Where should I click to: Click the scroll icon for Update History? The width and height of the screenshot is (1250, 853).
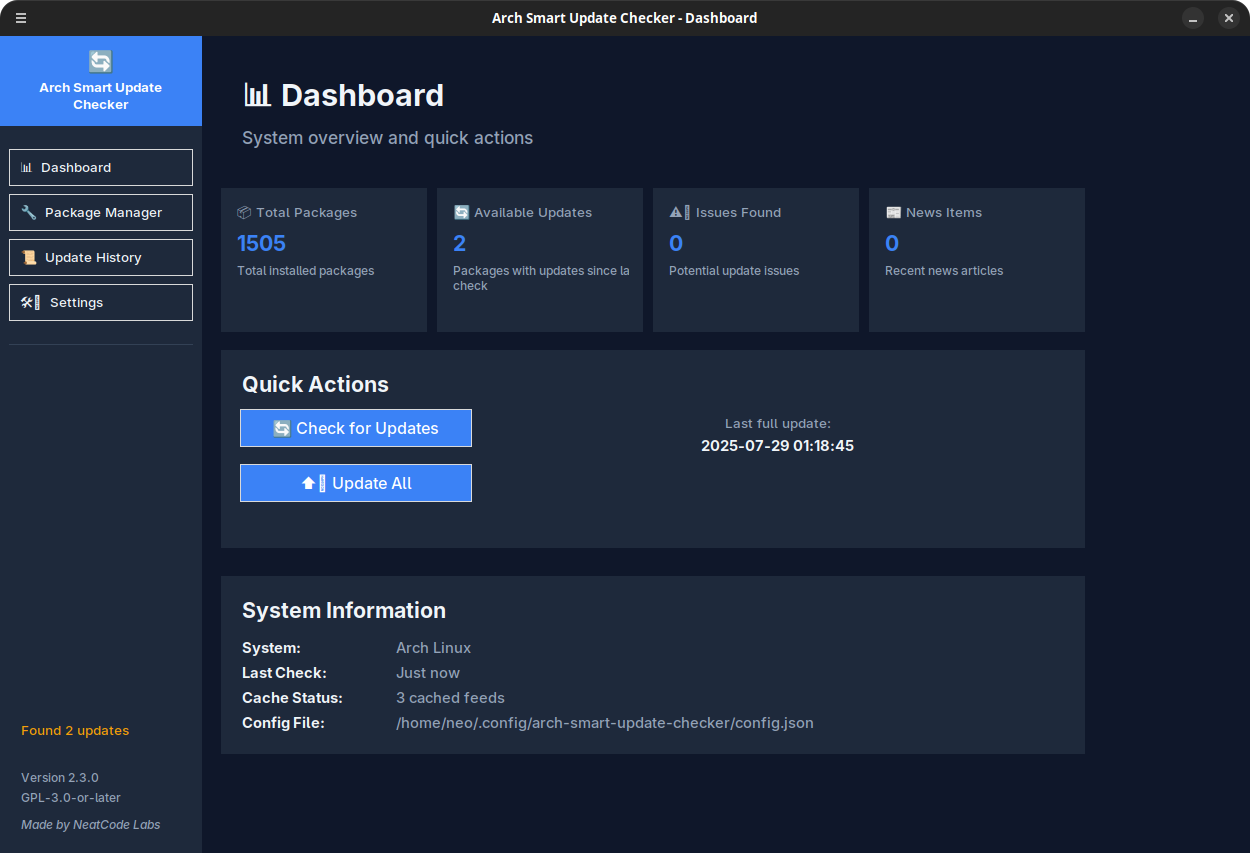29,258
